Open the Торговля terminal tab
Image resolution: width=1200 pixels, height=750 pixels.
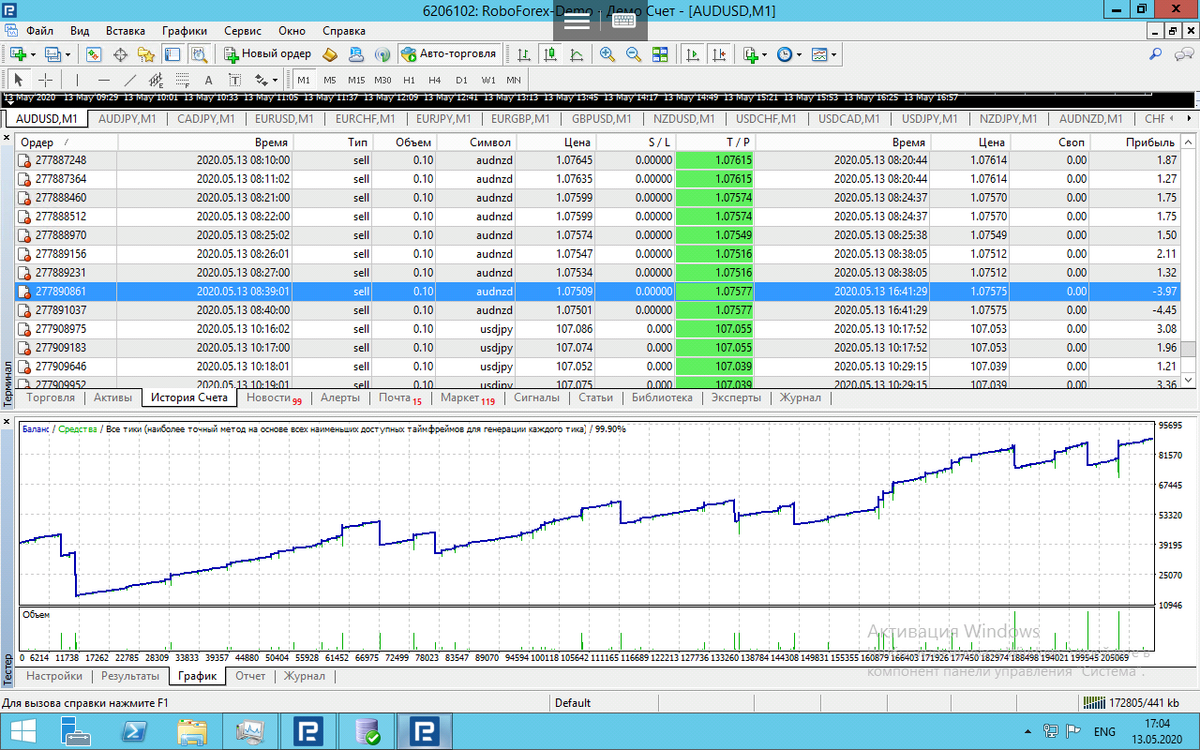pos(51,397)
